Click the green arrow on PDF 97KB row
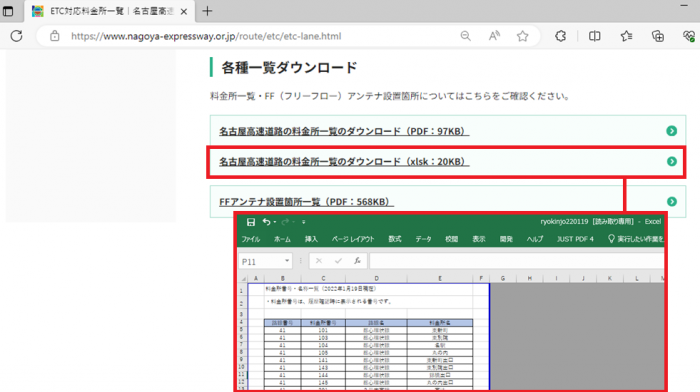 pyautogui.click(x=671, y=131)
